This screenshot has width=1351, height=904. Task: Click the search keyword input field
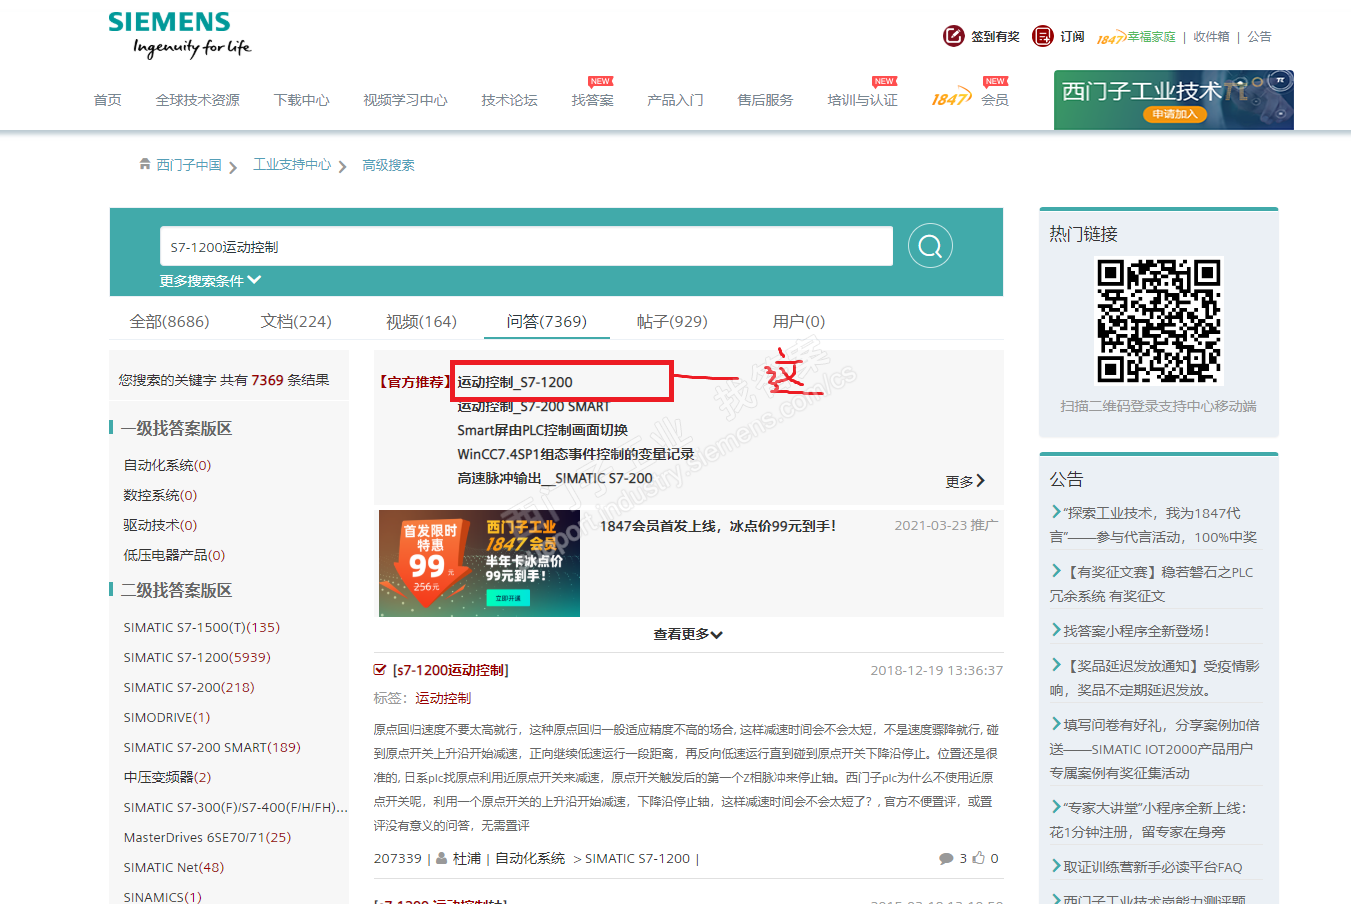526,246
